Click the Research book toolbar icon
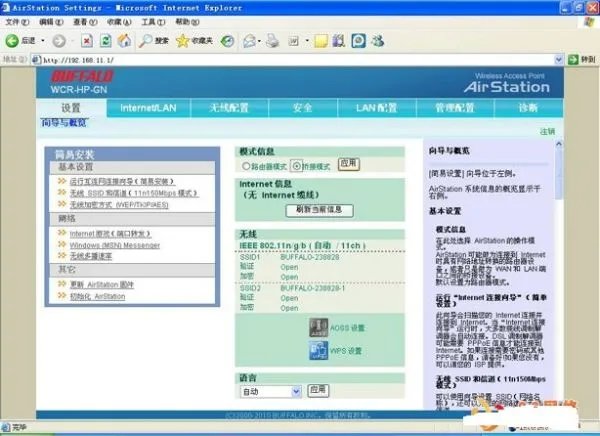 click(338, 41)
